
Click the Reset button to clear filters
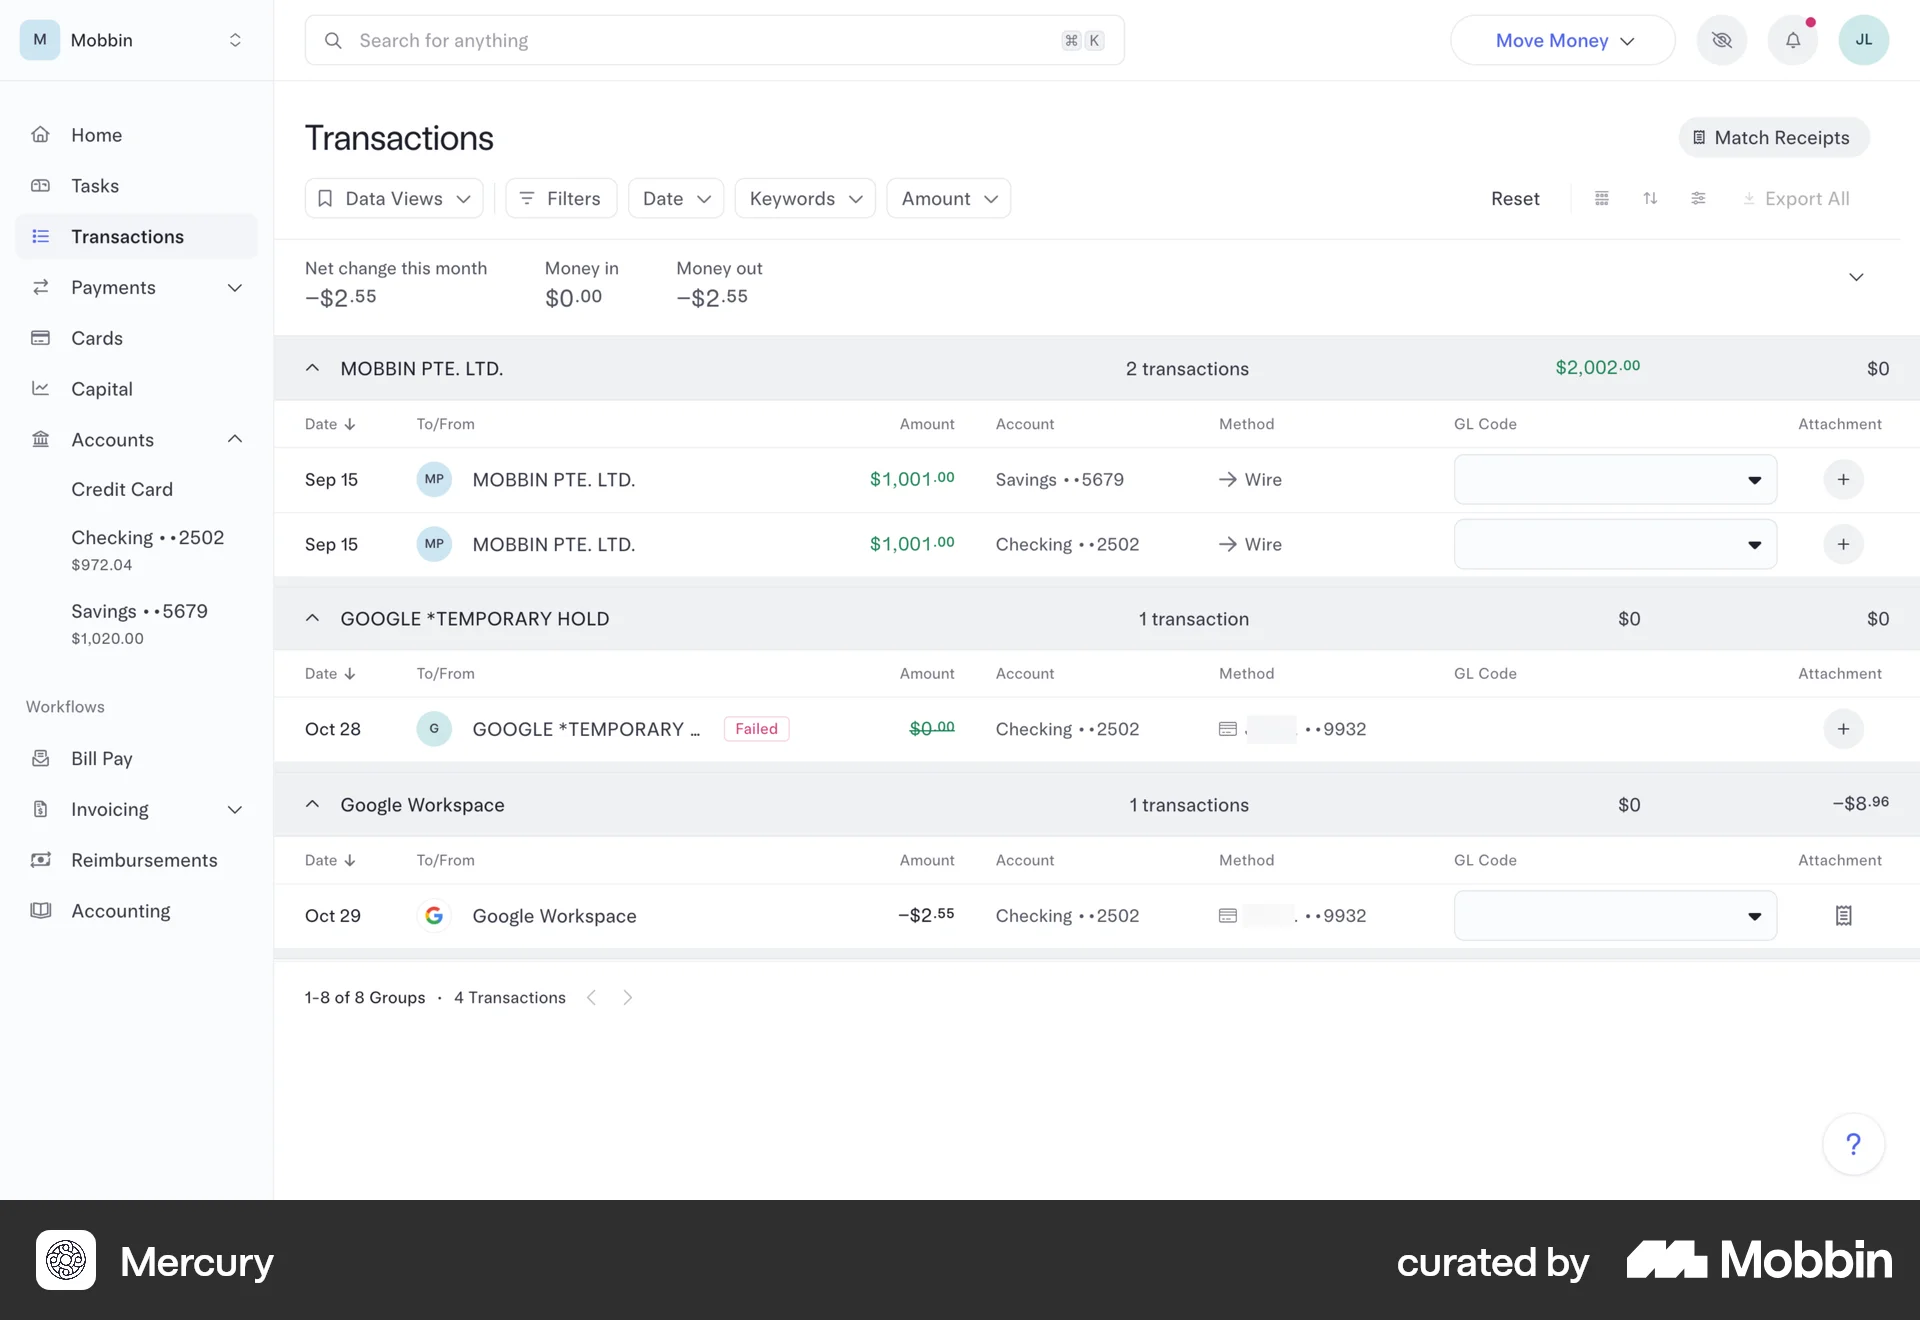1515,198
